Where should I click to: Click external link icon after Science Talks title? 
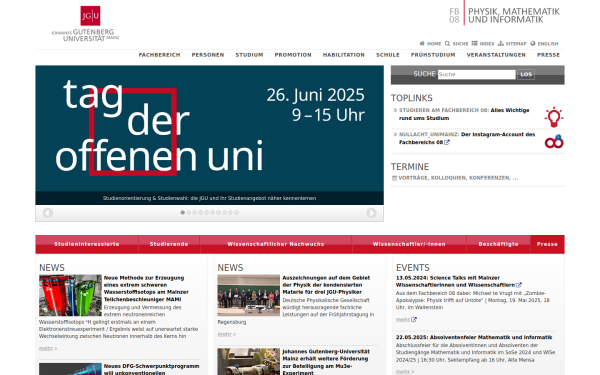pos(518,285)
